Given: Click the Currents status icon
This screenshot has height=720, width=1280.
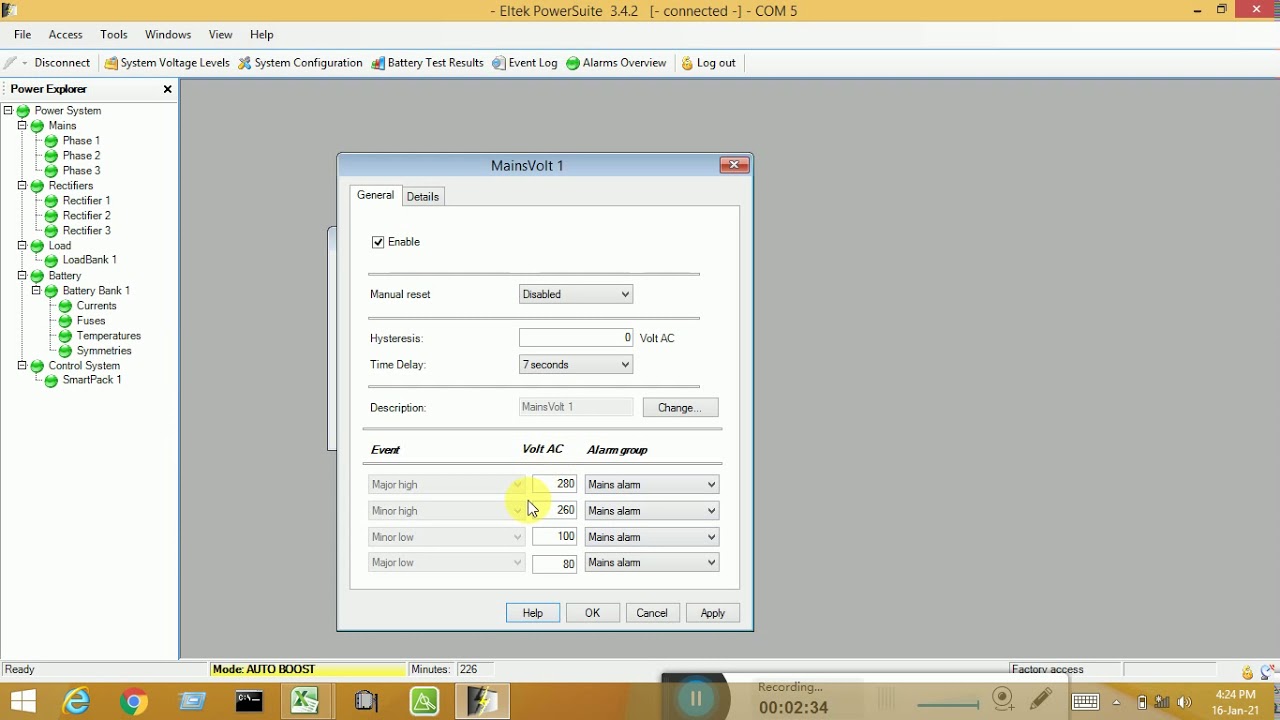Looking at the screenshot, I should pos(65,306).
